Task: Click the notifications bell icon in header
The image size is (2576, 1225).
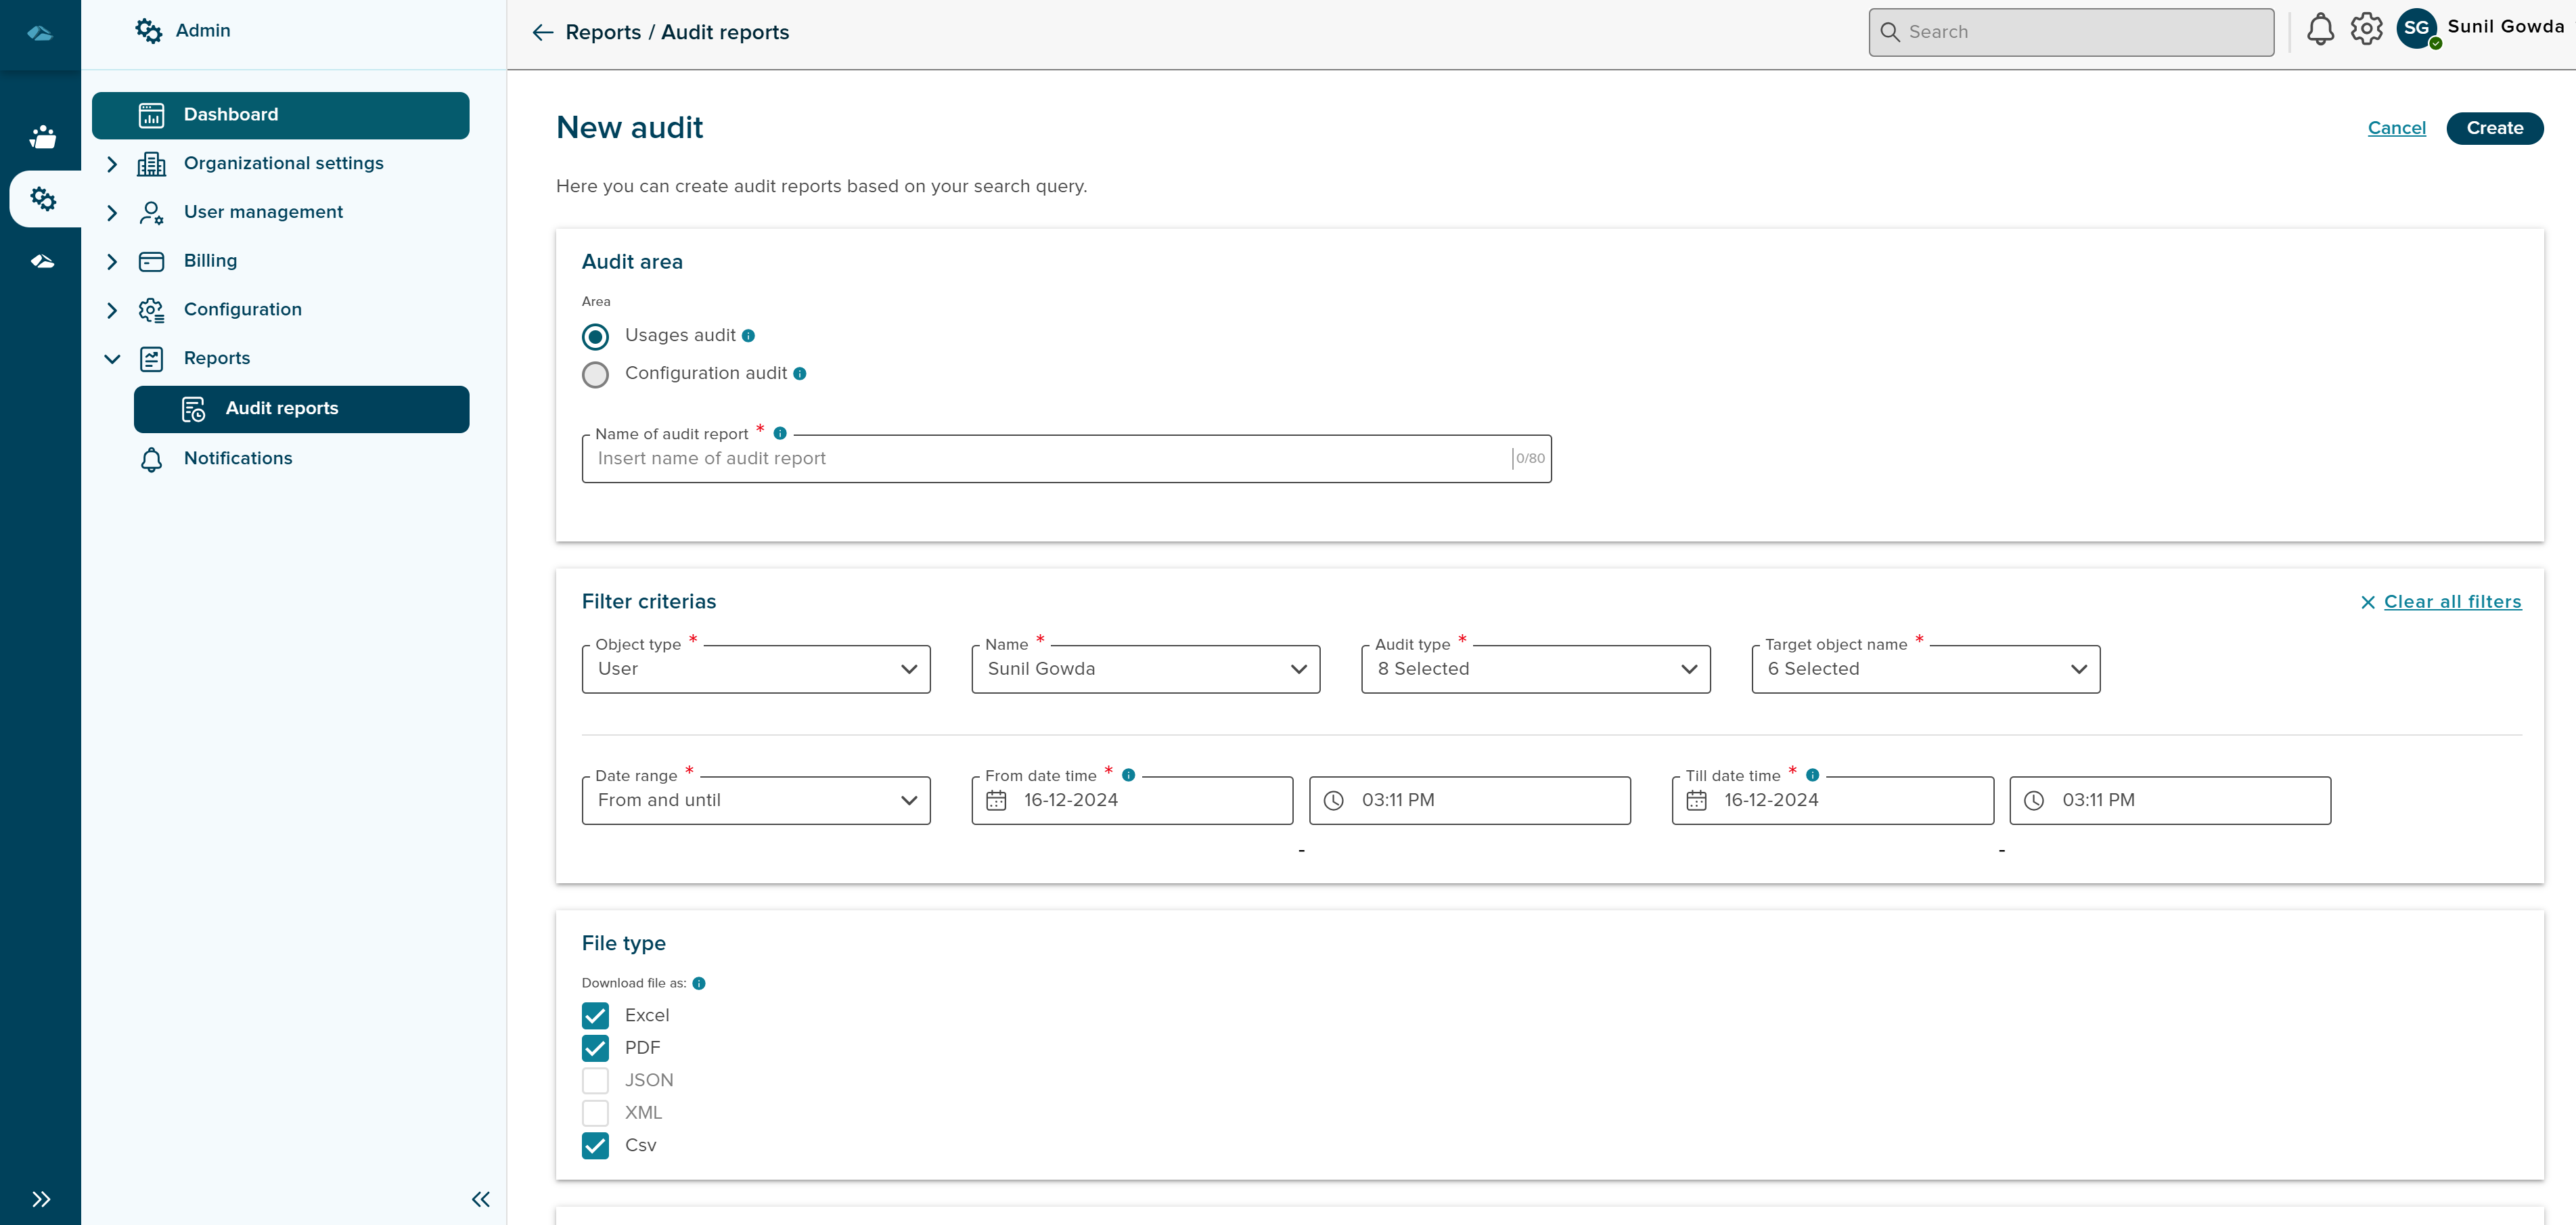Action: pos(2320,30)
